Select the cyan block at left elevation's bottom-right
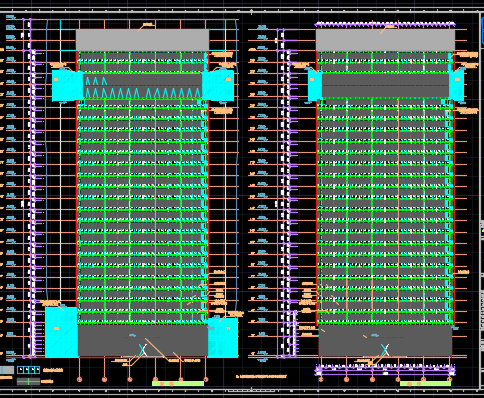The width and height of the screenshot is (484, 398). (223, 338)
